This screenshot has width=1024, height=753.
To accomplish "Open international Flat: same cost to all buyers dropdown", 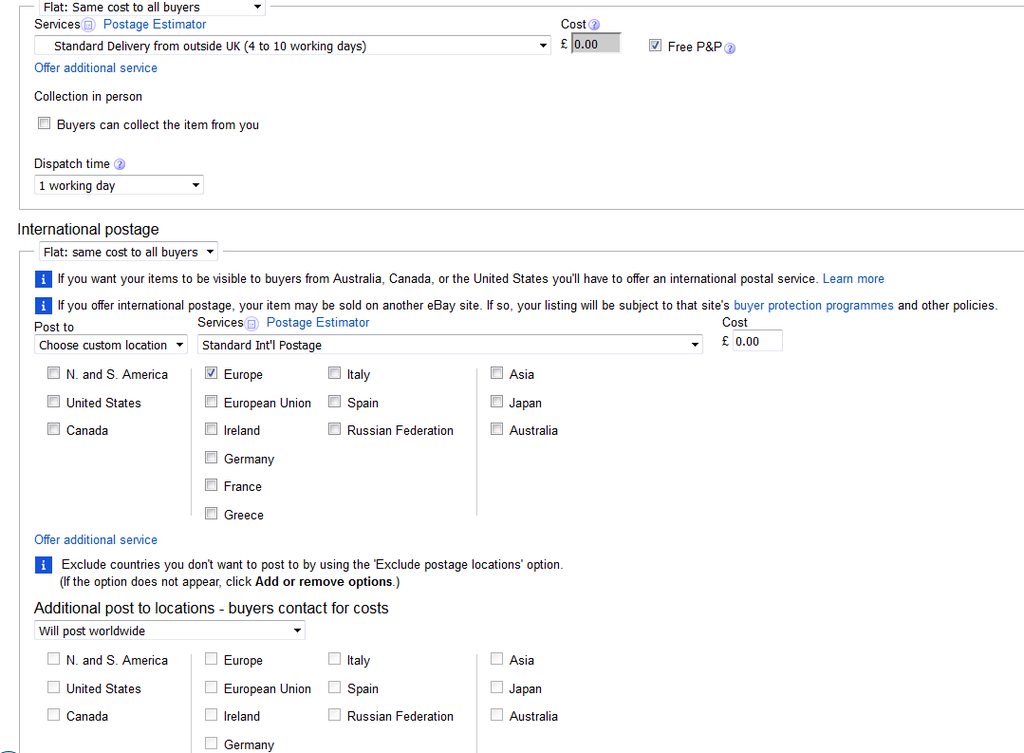I will coord(129,252).
